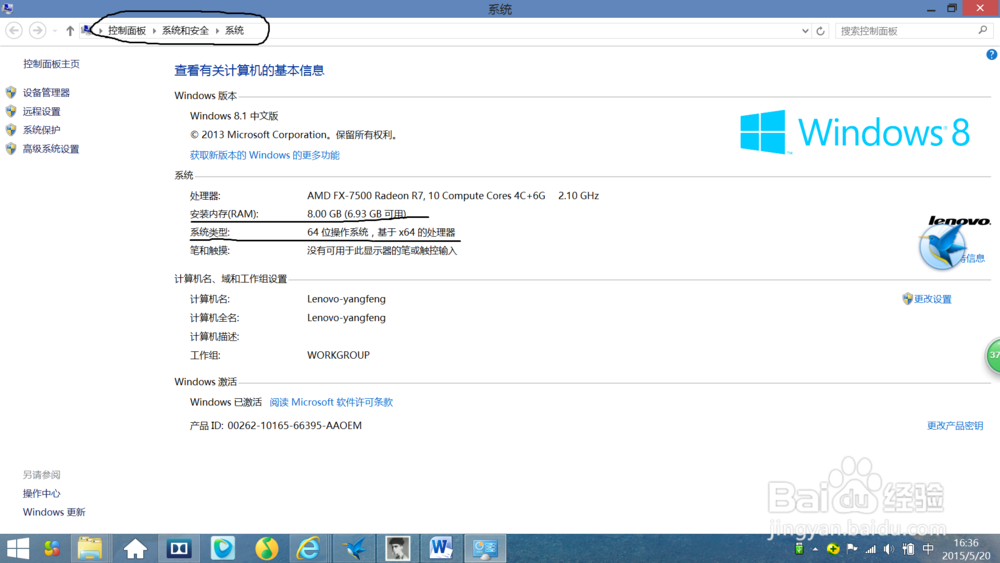Switch the 中 input method indicator
This screenshot has width=1000, height=563.
(928, 549)
